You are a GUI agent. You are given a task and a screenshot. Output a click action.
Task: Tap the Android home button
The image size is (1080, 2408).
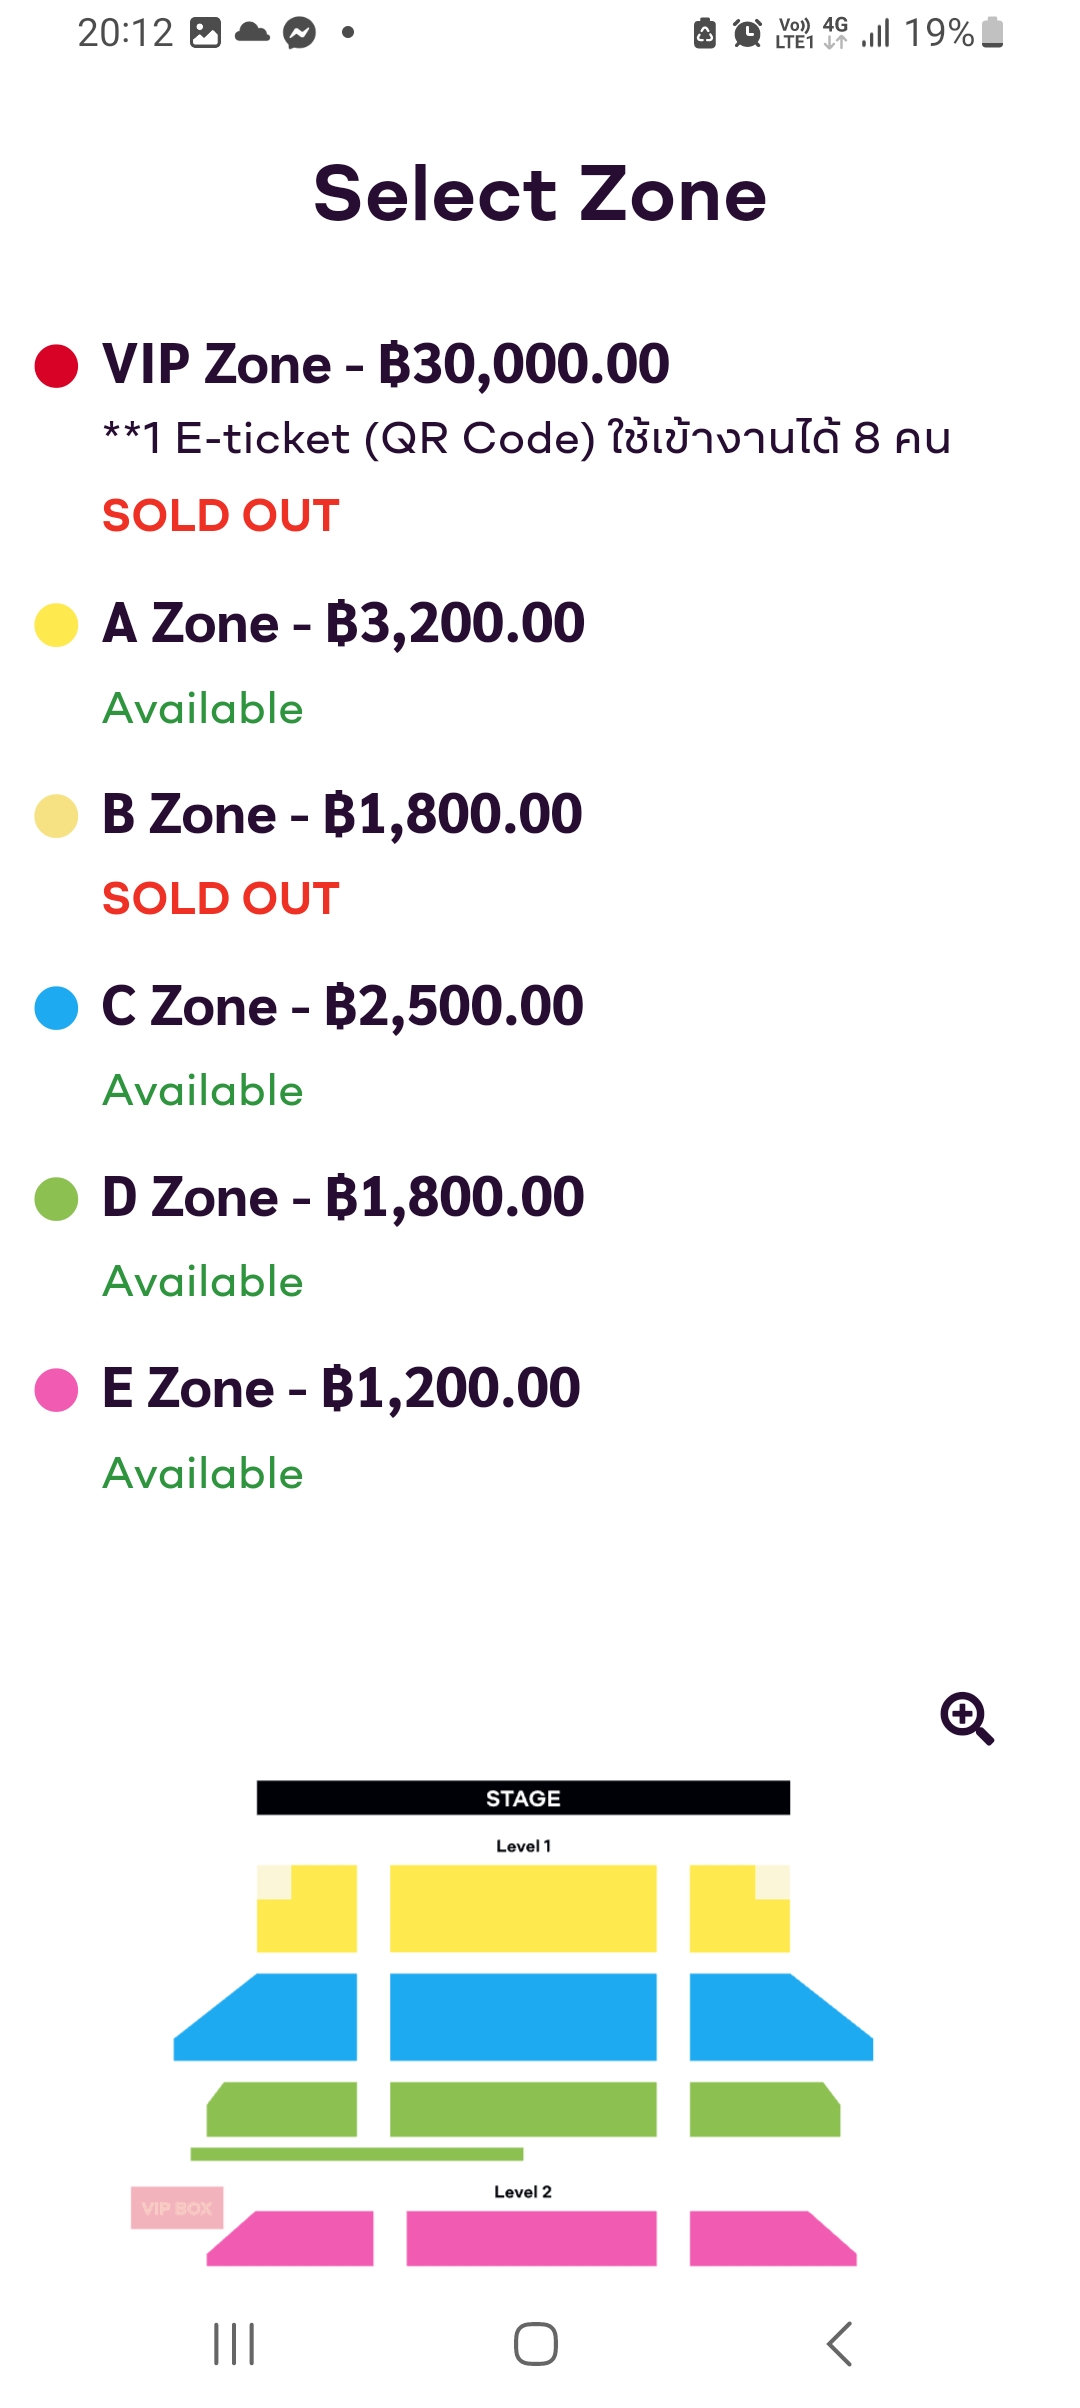pos(536,2343)
